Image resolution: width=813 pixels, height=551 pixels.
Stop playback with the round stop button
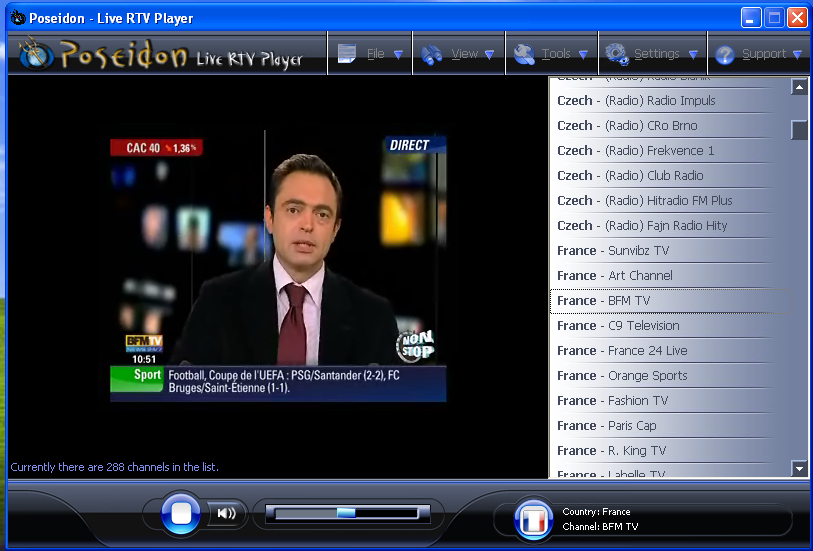181,513
